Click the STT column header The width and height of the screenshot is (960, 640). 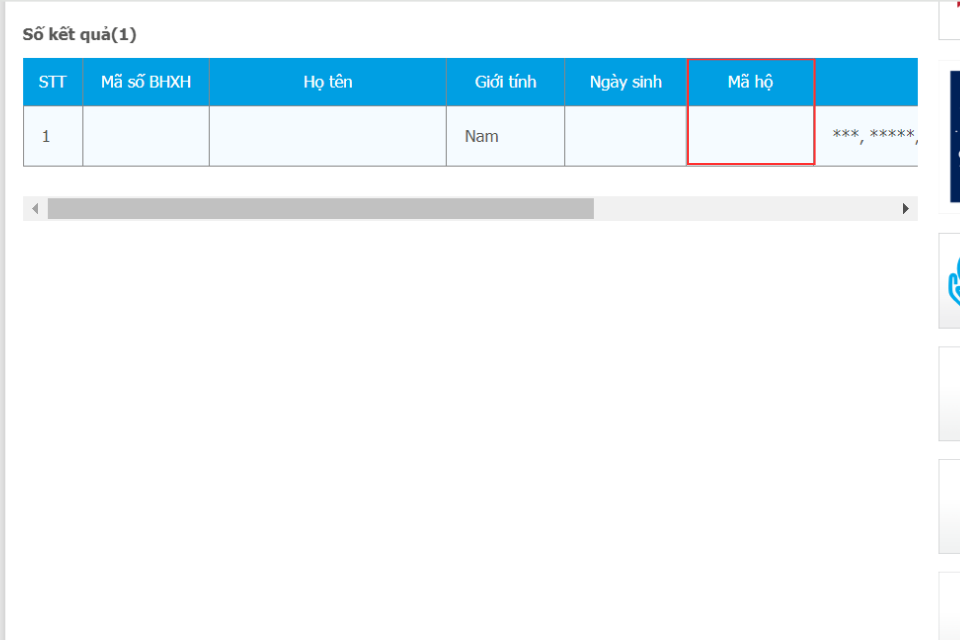(53, 82)
